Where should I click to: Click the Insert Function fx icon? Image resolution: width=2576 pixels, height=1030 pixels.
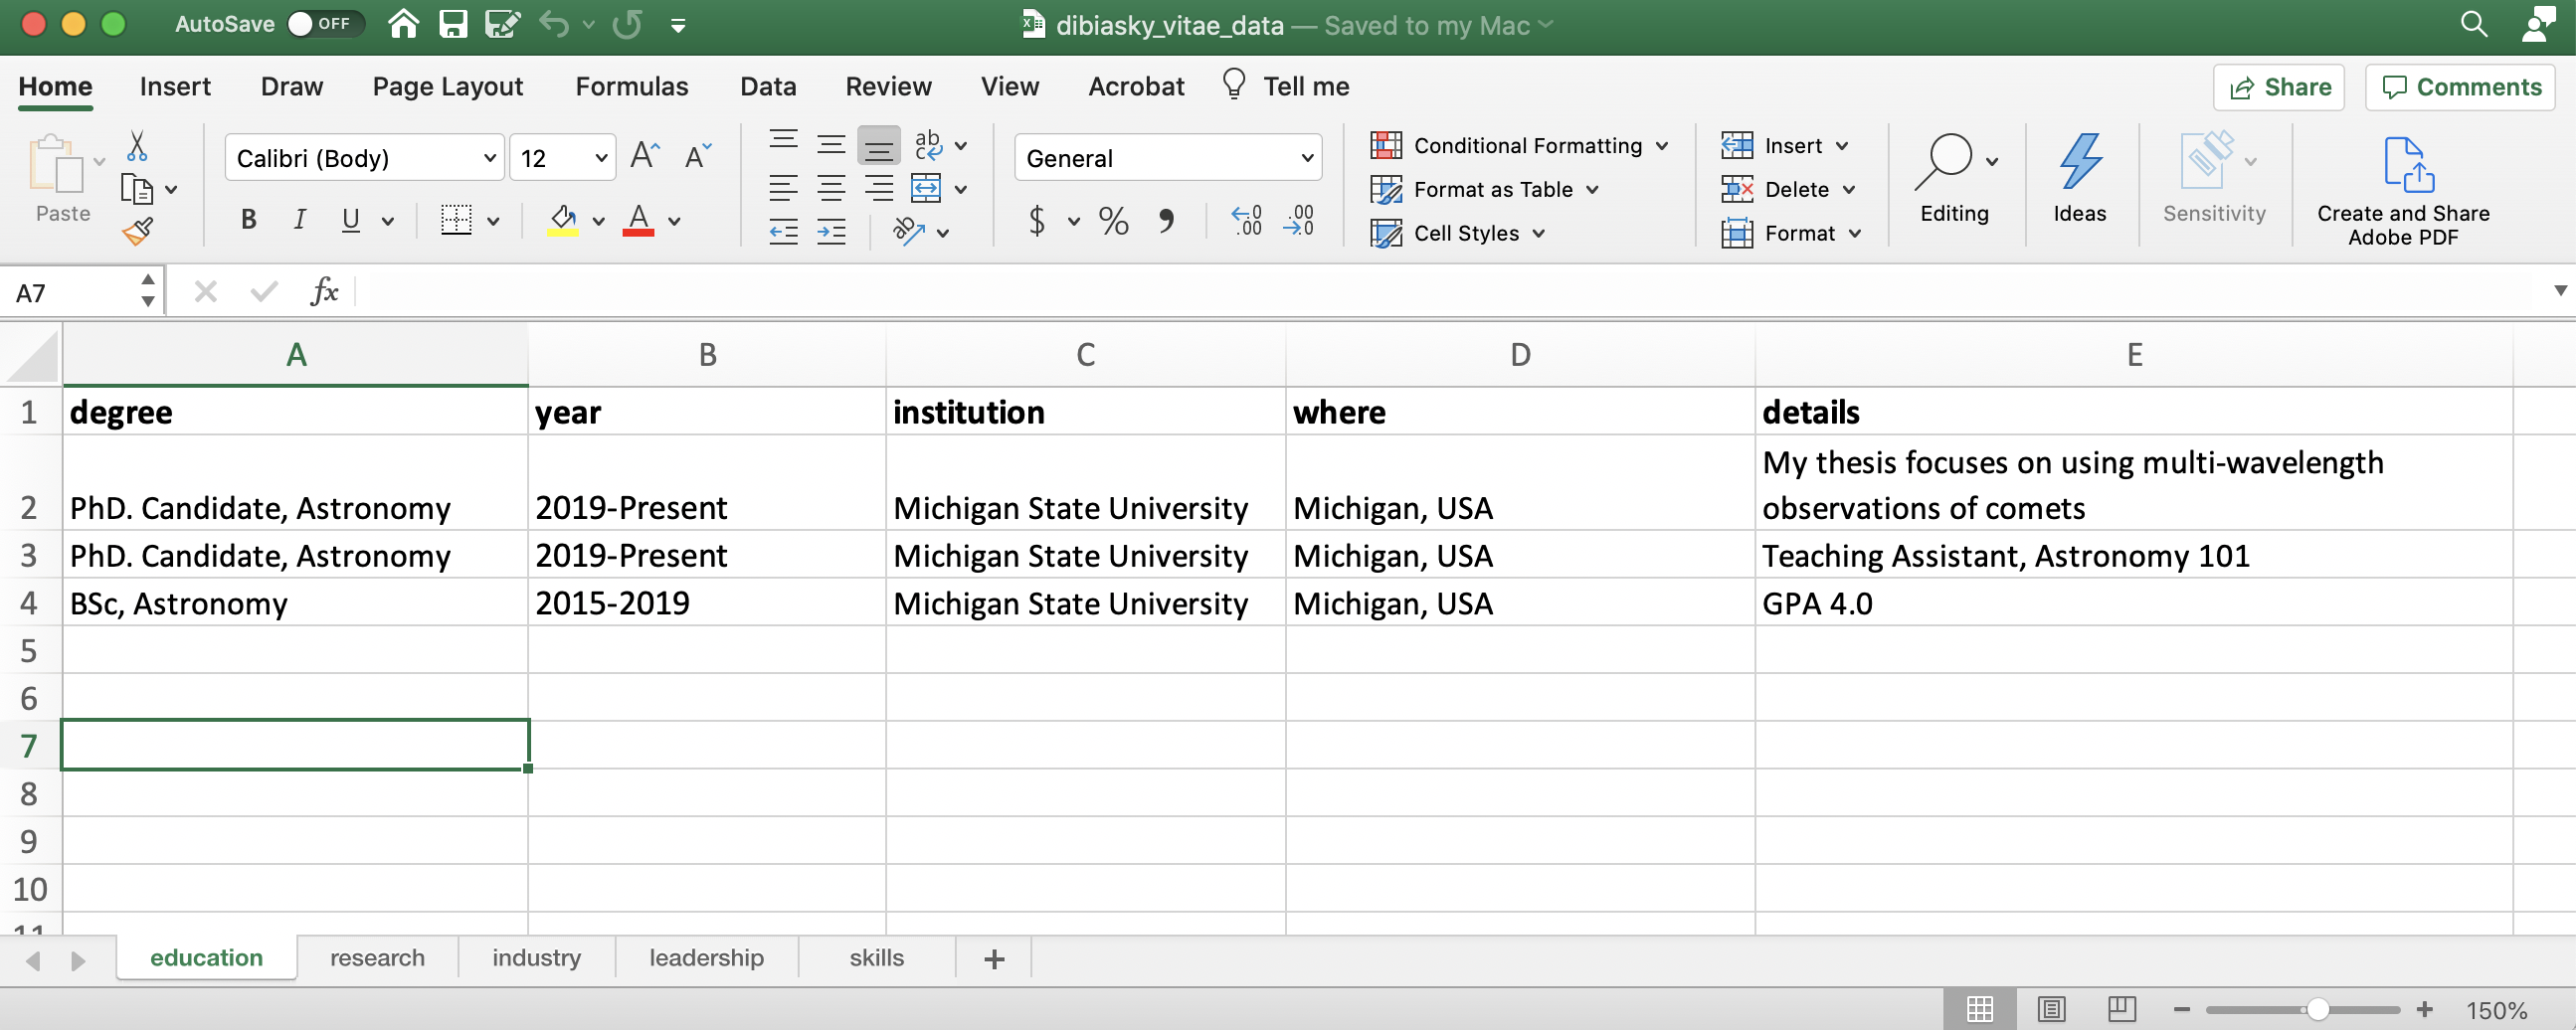324,292
